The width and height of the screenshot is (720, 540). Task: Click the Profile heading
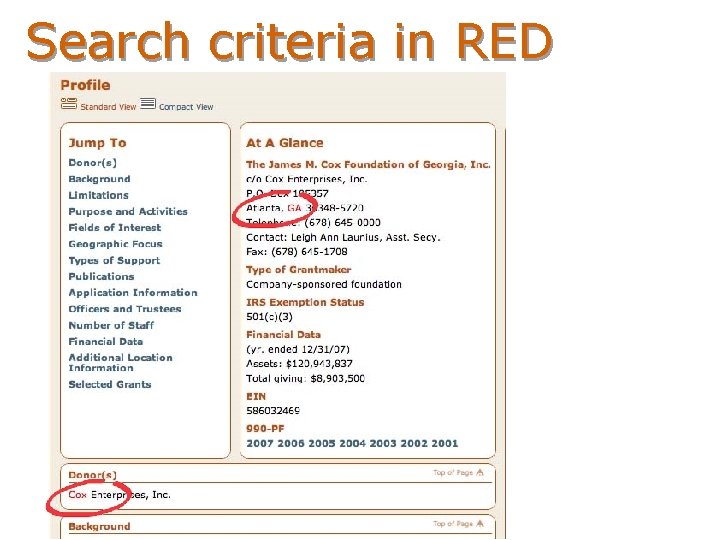point(85,85)
